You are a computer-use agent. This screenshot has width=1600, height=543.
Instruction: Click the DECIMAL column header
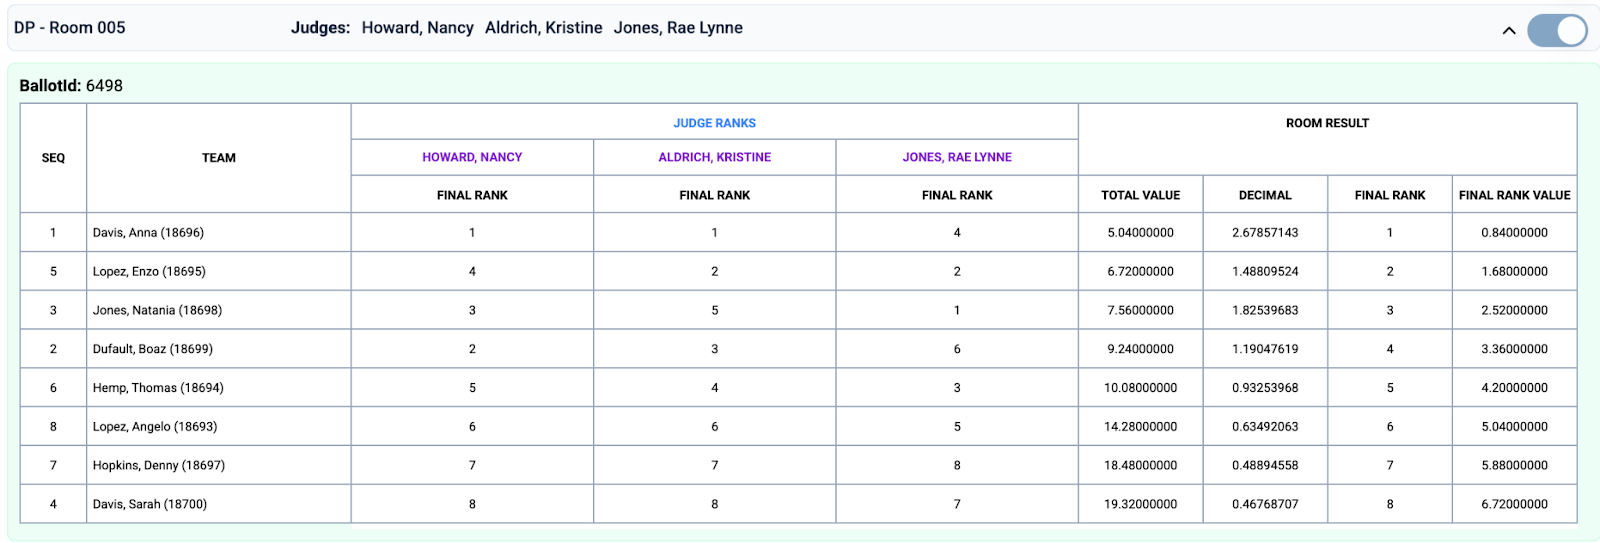[x=1265, y=195]
